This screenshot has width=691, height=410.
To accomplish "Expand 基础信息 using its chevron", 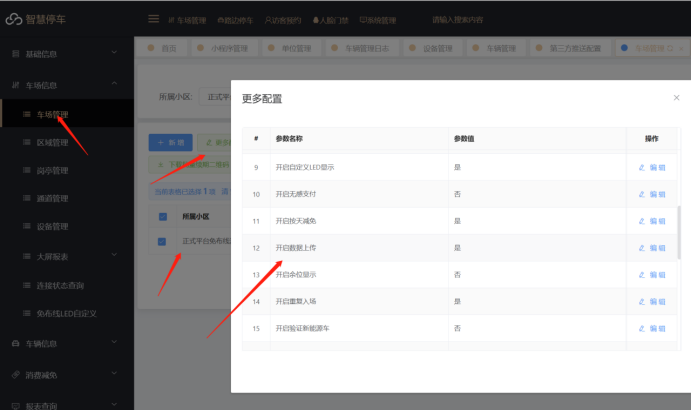I will pos(114,52).
